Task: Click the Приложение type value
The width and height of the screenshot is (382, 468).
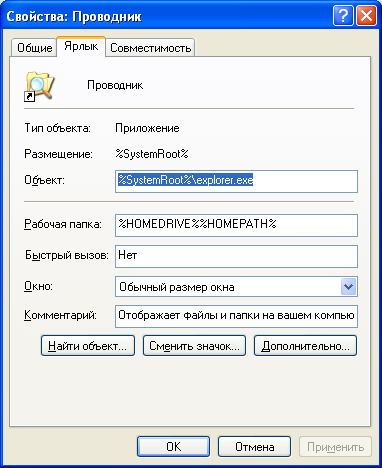Action: 147,128
